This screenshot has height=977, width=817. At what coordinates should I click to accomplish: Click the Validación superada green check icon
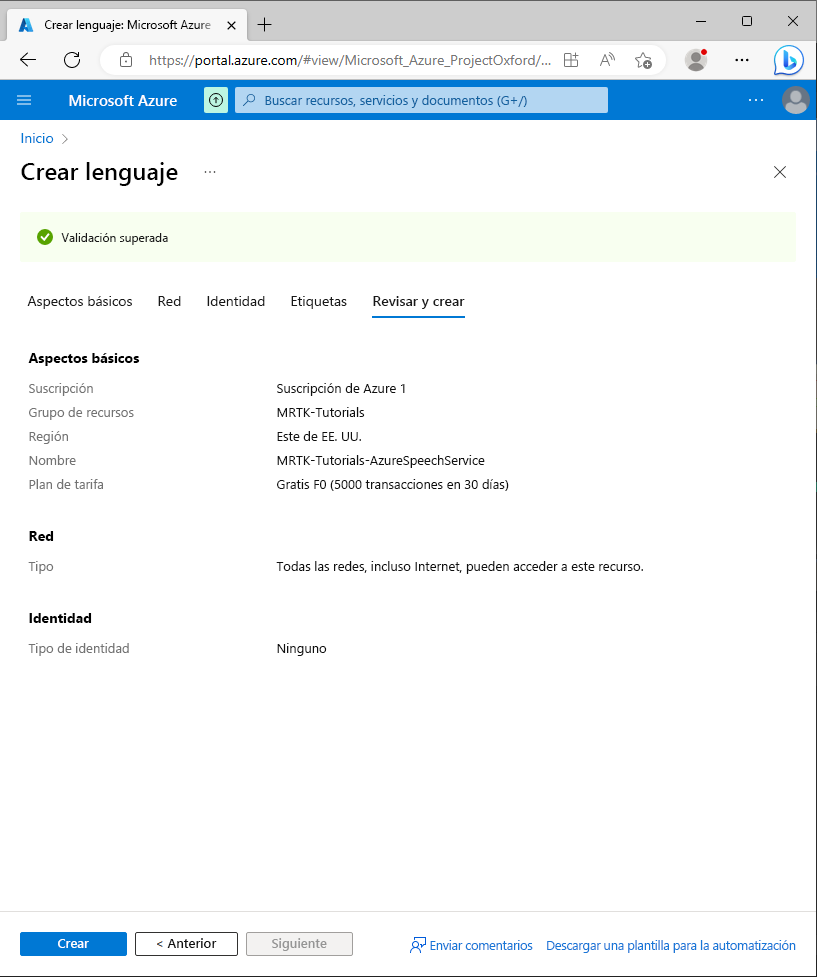[x=45, y=237]
